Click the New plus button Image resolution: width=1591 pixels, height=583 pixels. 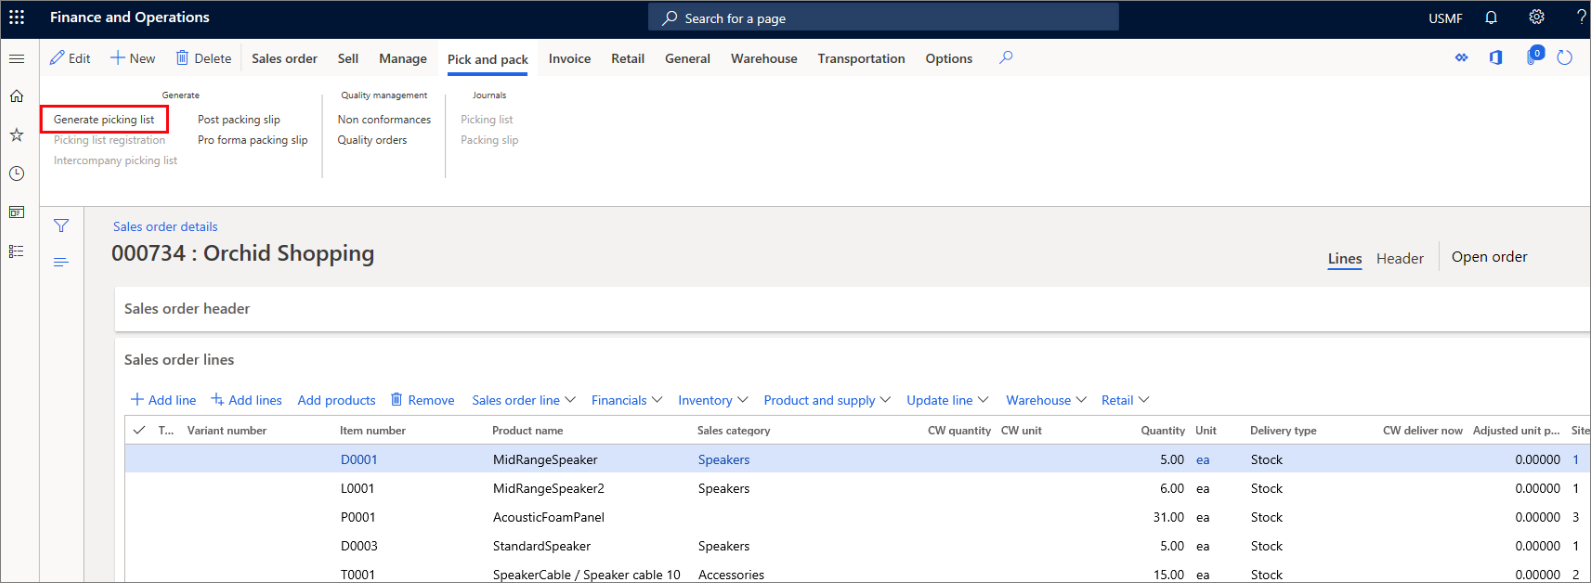coord(133,58)
